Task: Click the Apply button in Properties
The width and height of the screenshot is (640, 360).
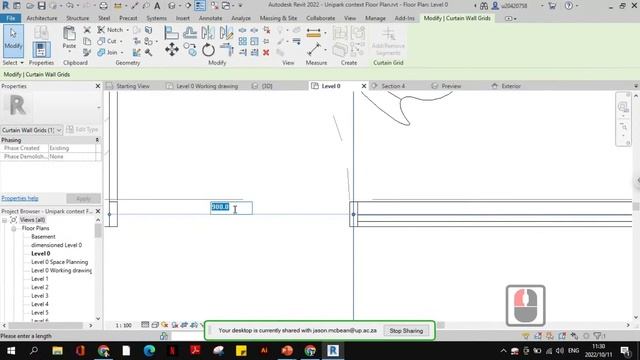Action: point(83,199)
